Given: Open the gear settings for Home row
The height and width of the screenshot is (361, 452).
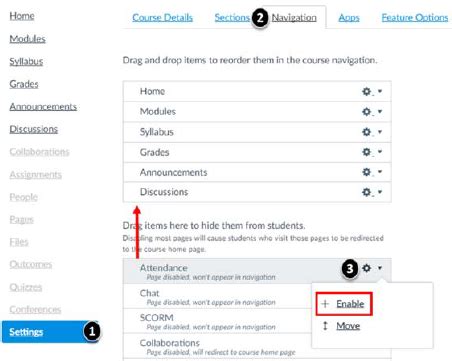Looking at the screenshot, I should click(x=367, y=91).
